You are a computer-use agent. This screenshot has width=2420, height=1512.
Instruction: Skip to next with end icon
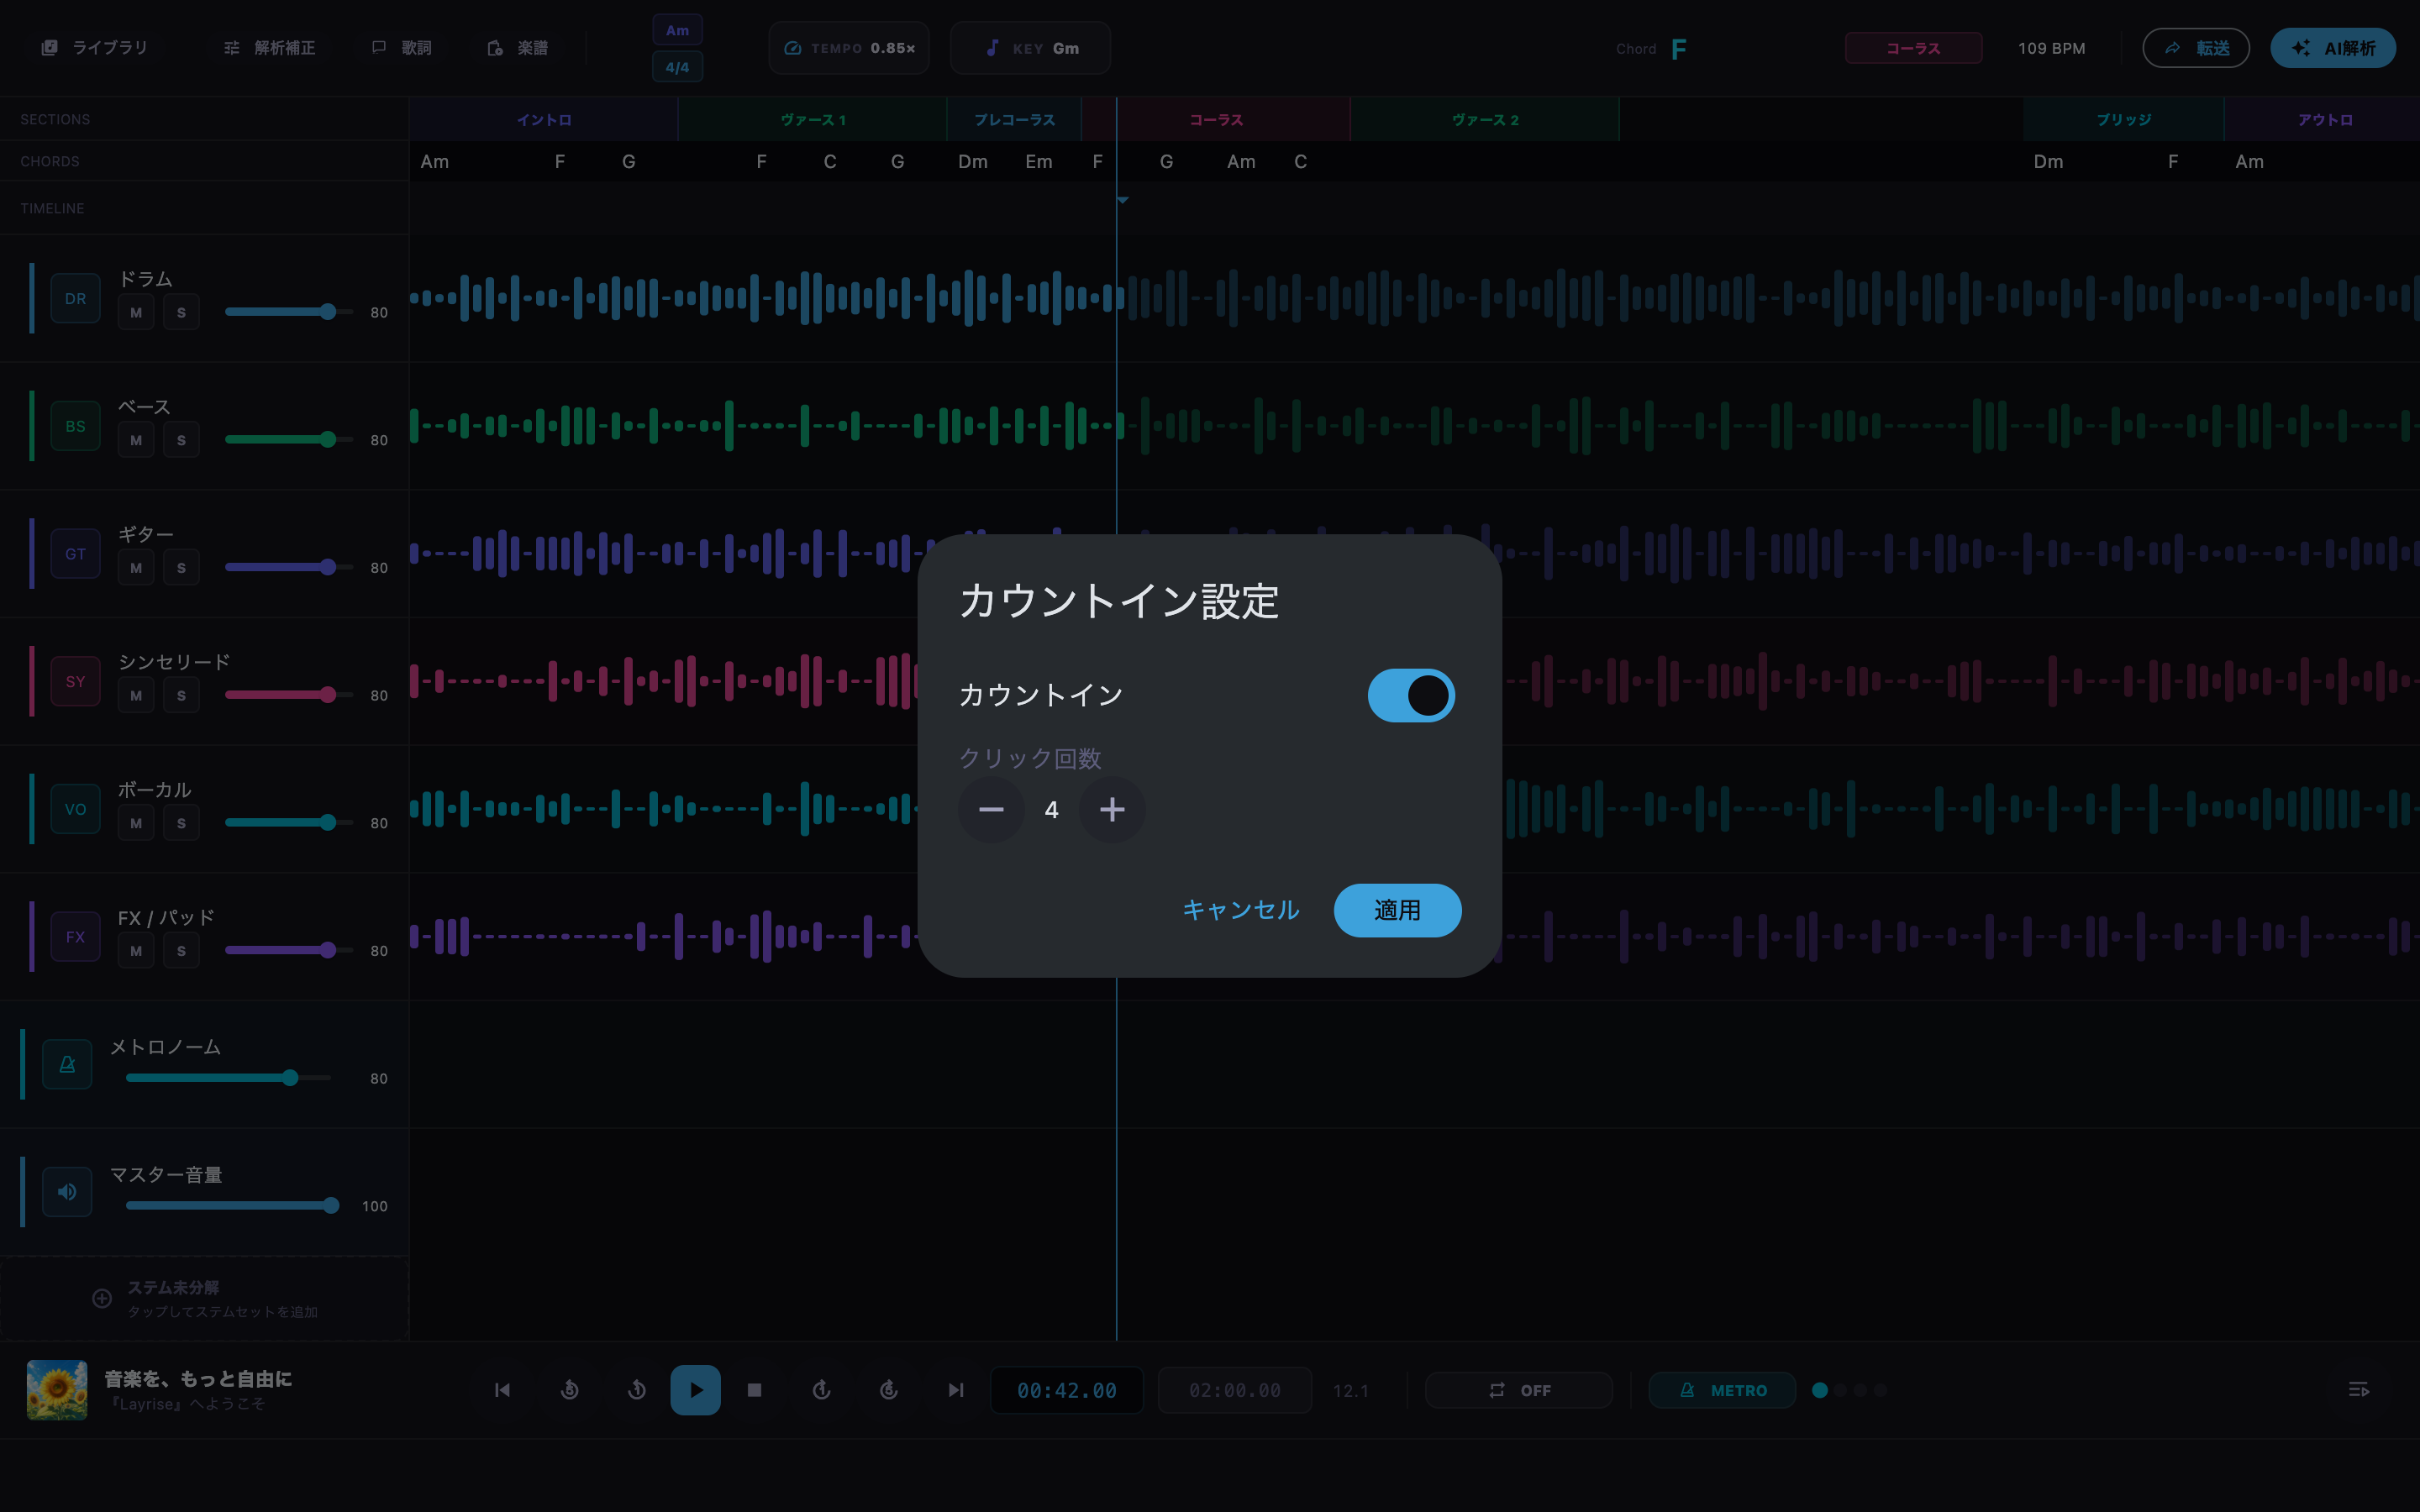tap(956, 1390)
